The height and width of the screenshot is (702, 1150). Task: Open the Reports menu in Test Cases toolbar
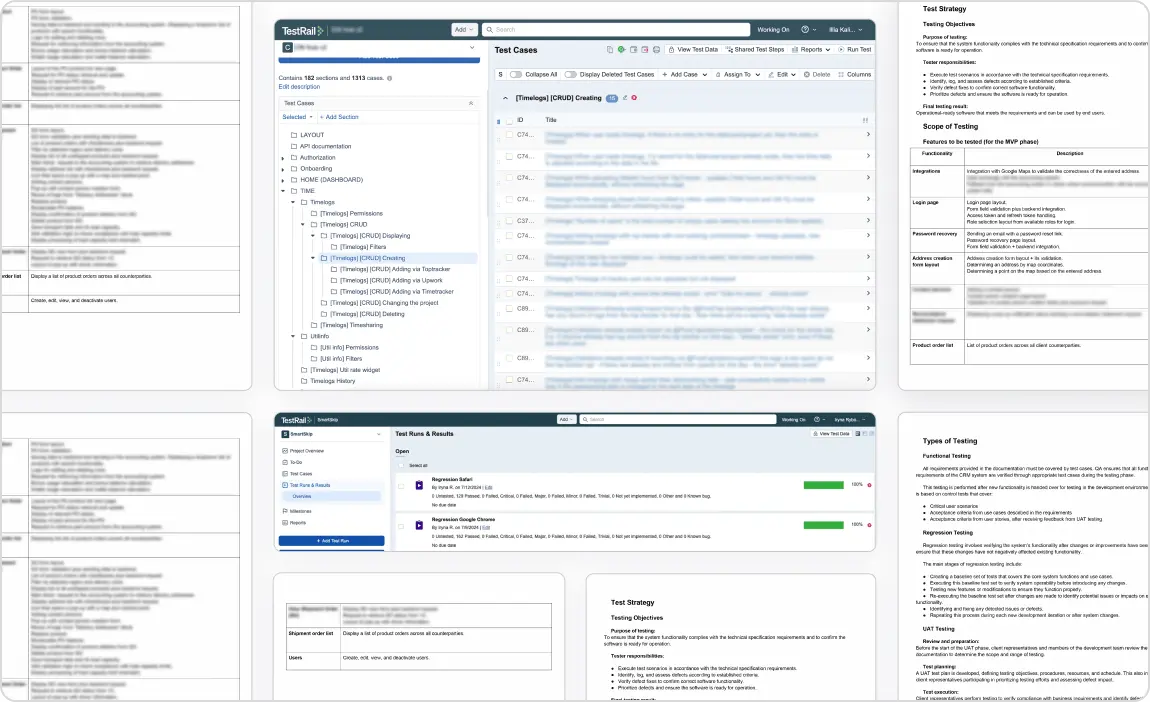coord(810,51)
